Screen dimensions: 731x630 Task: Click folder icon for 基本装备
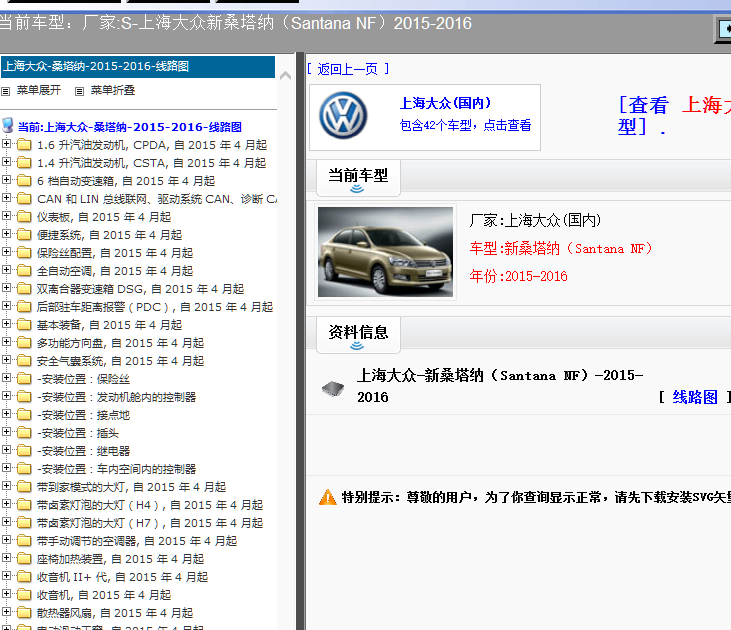[24, 325]
